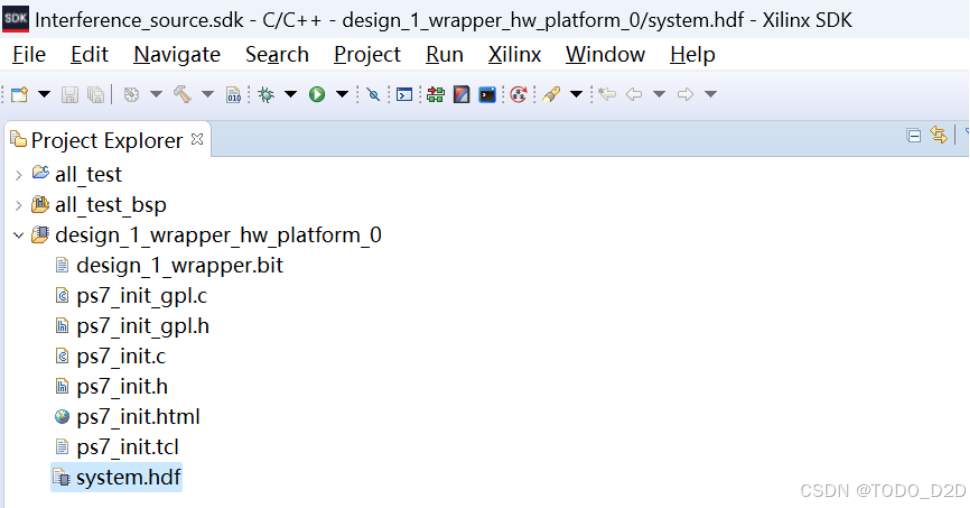Open the Debug dropdown arrow
The width and height of the screenshot is (970, 508).
click(x=290, y=95)
